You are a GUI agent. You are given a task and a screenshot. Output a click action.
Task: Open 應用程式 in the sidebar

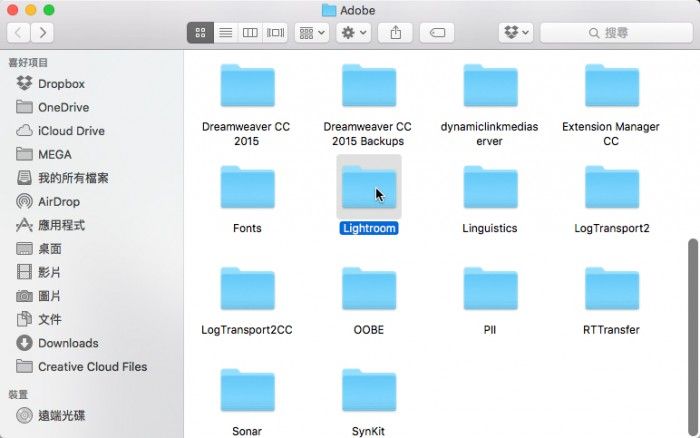click(50, 225)
